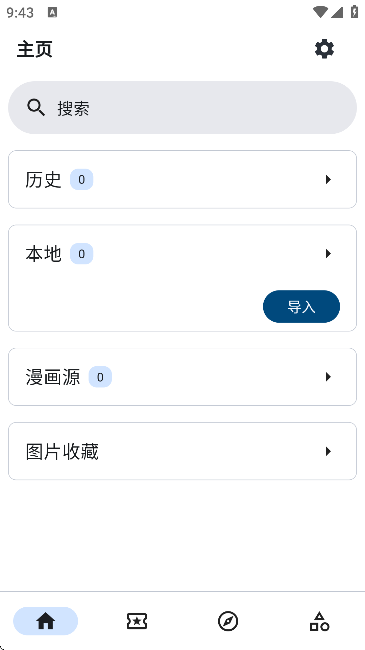The width and height of the screenshot is (365, 650).
Task: Focus the 搜索 search field
Action: click(x=182, y=107)
